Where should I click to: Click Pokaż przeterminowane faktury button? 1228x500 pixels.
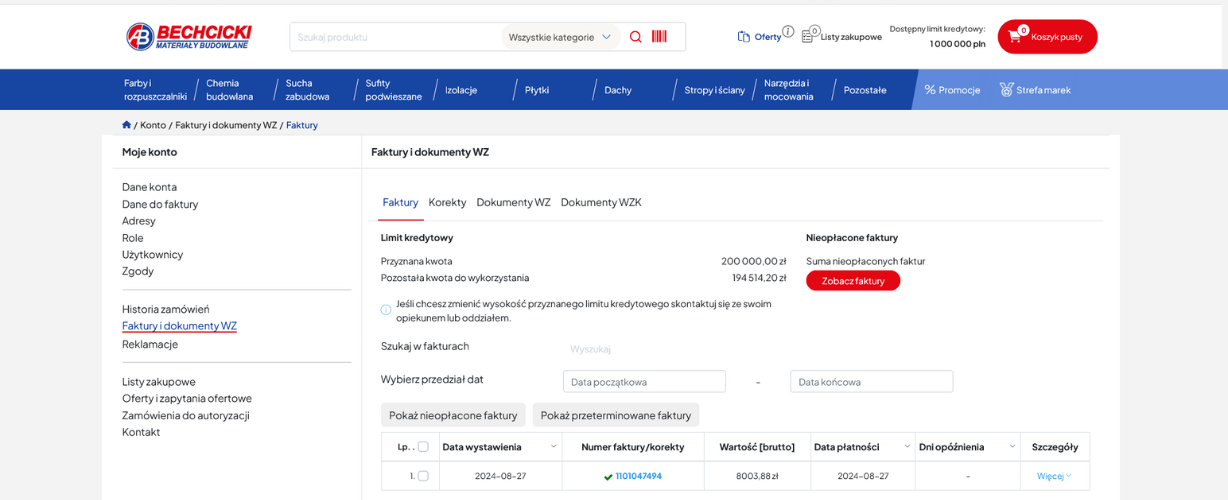(616, 415)
